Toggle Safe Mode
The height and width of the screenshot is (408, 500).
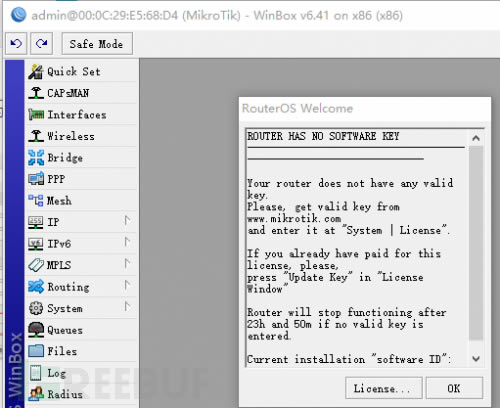click(97, 44)
